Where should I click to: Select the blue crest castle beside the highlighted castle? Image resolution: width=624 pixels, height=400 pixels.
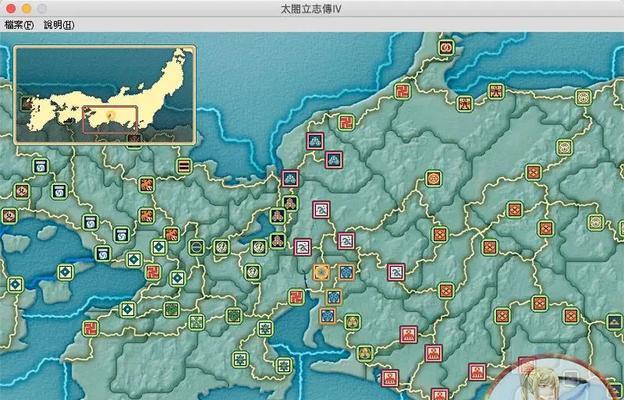point(346,272)
